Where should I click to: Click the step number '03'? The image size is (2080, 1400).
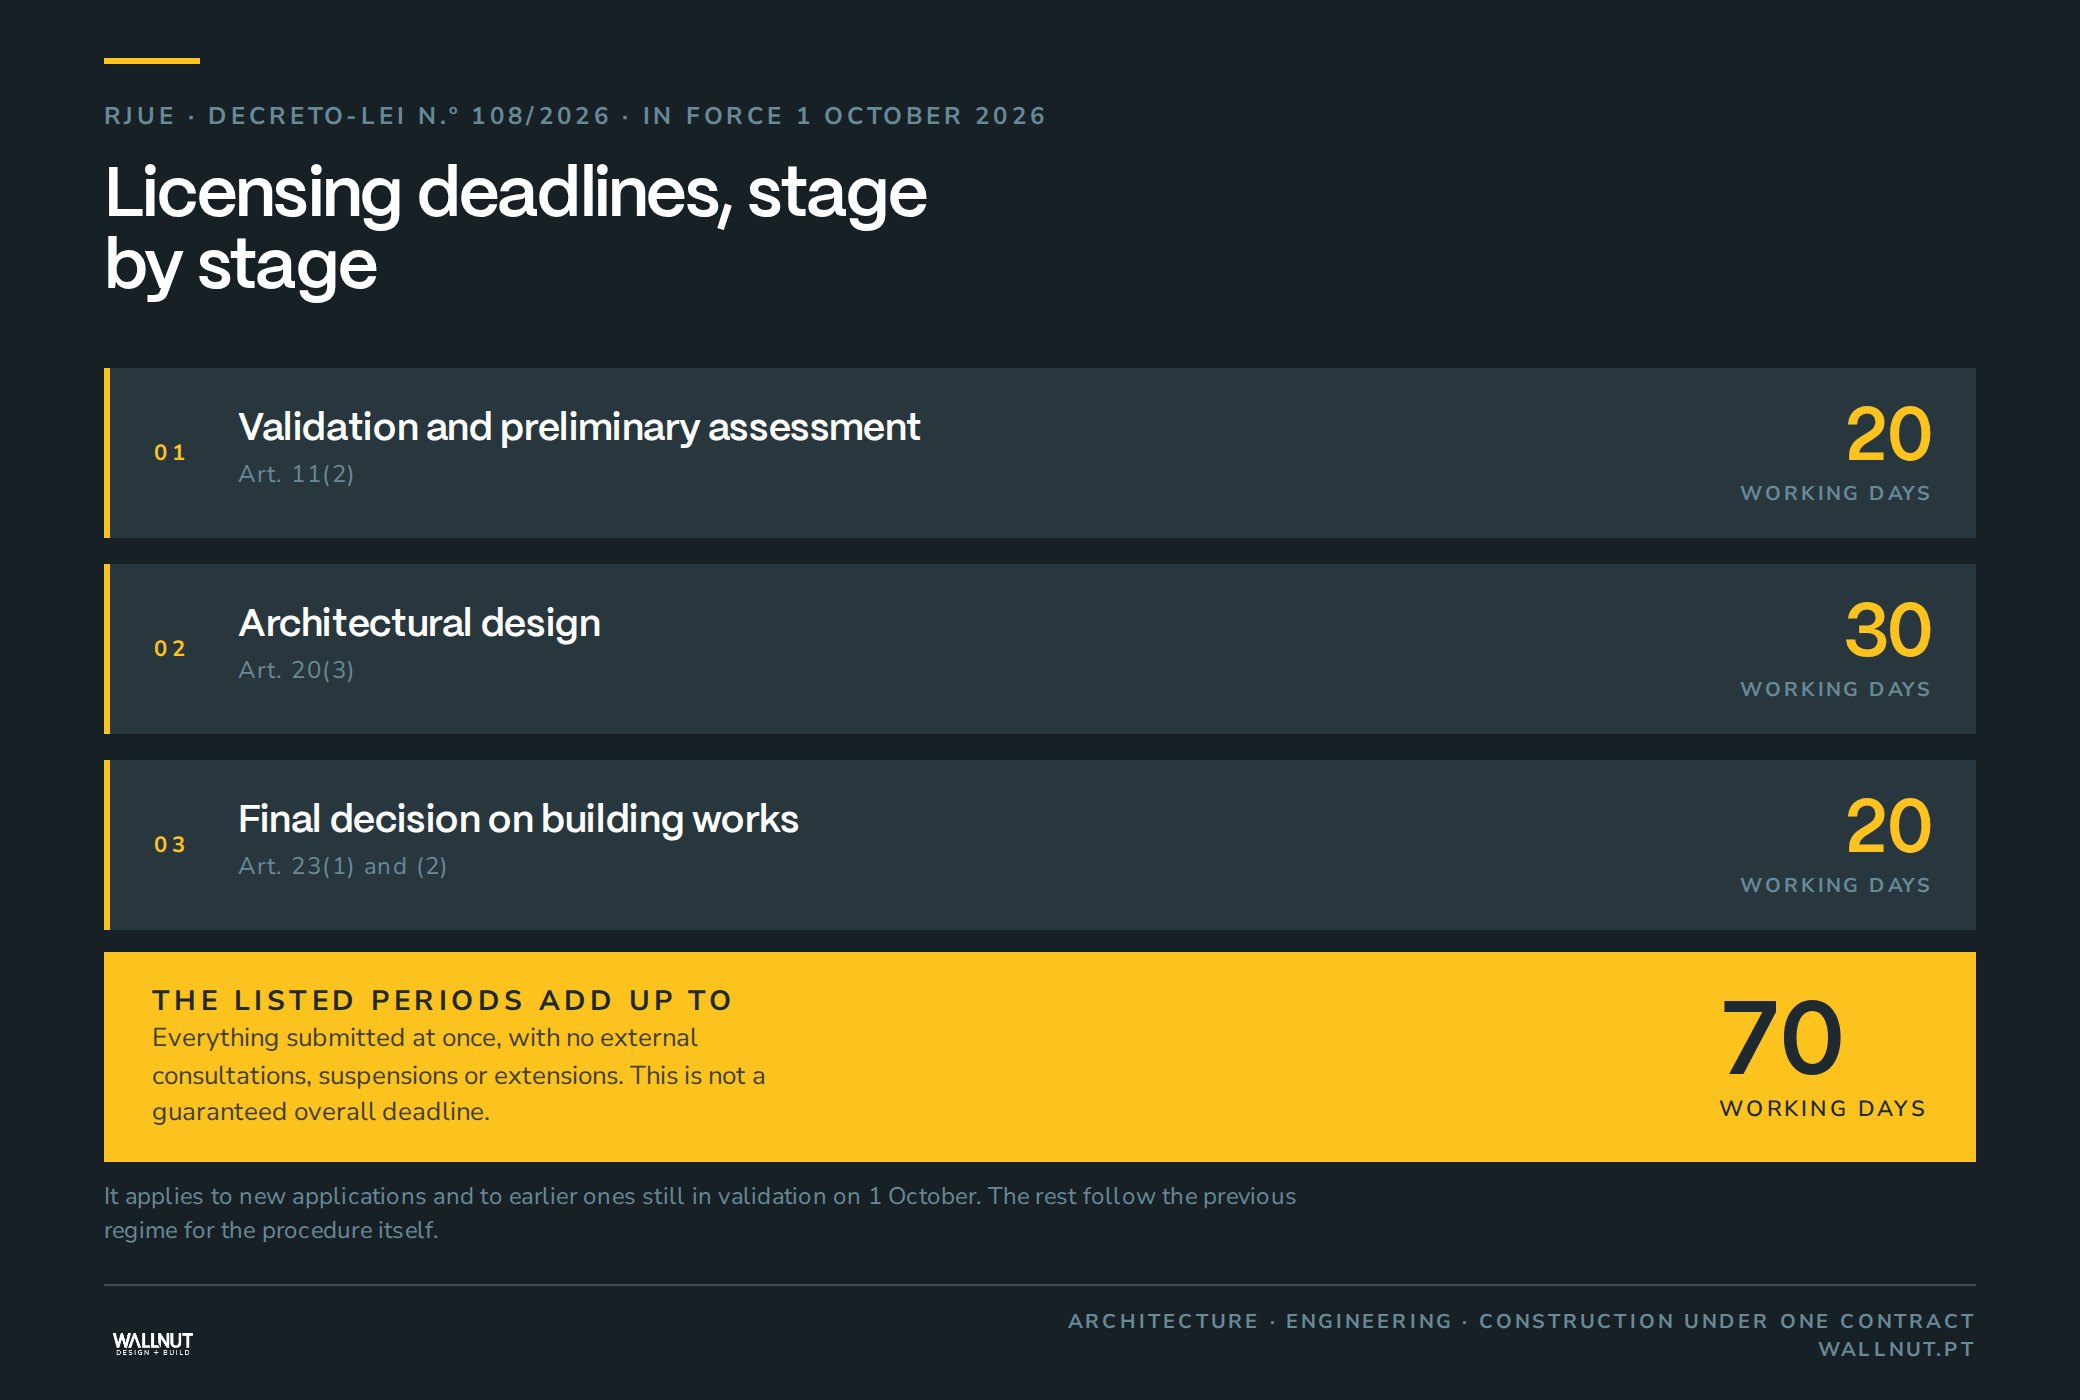(170, 845)
